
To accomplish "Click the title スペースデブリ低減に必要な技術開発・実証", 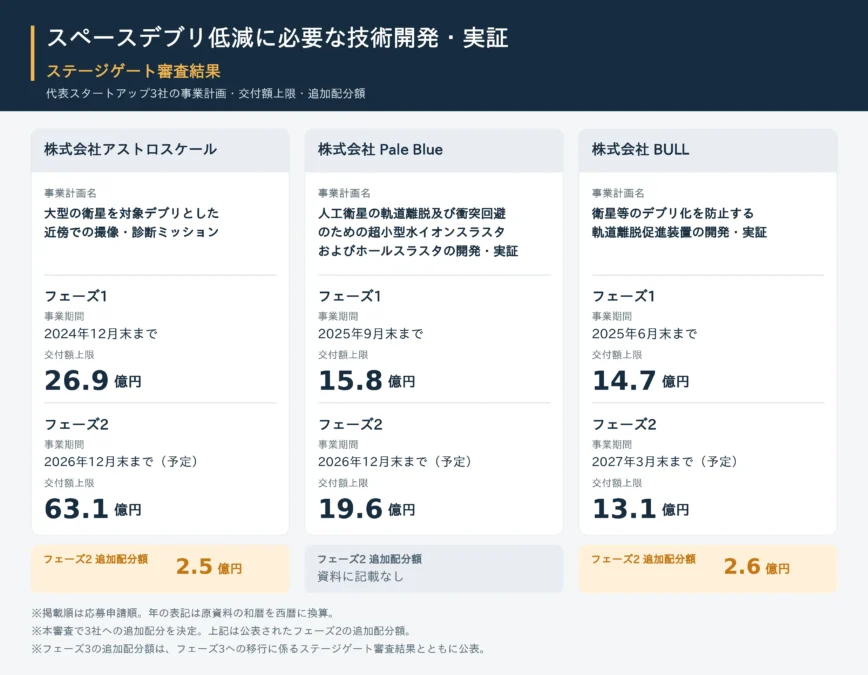I will click(x=277, y=38).
